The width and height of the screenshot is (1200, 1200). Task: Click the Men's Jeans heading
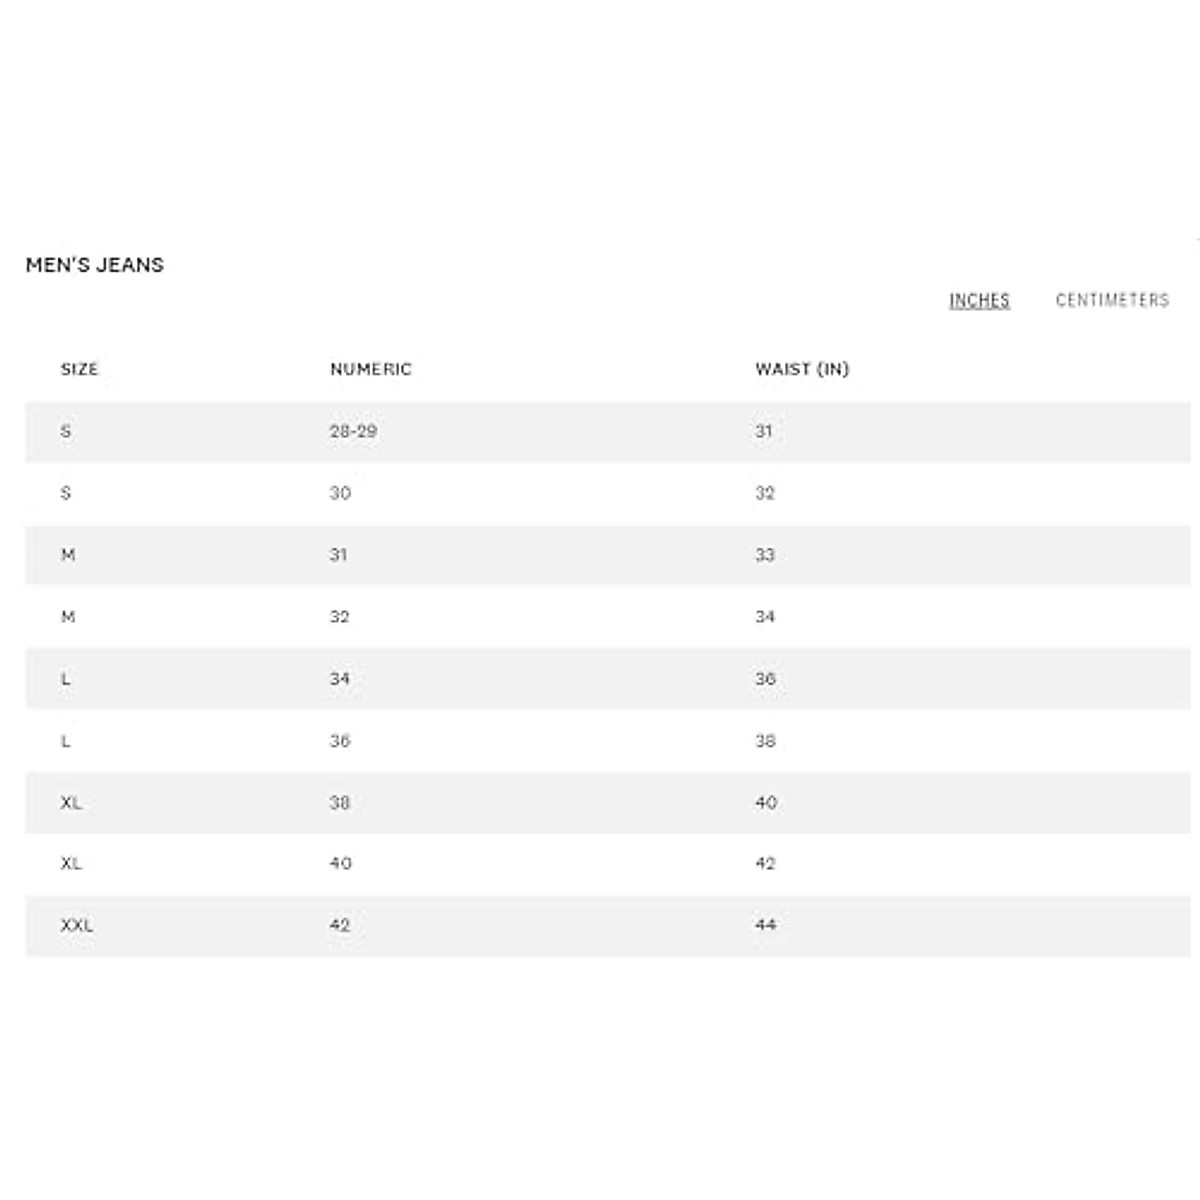point(95,265)
